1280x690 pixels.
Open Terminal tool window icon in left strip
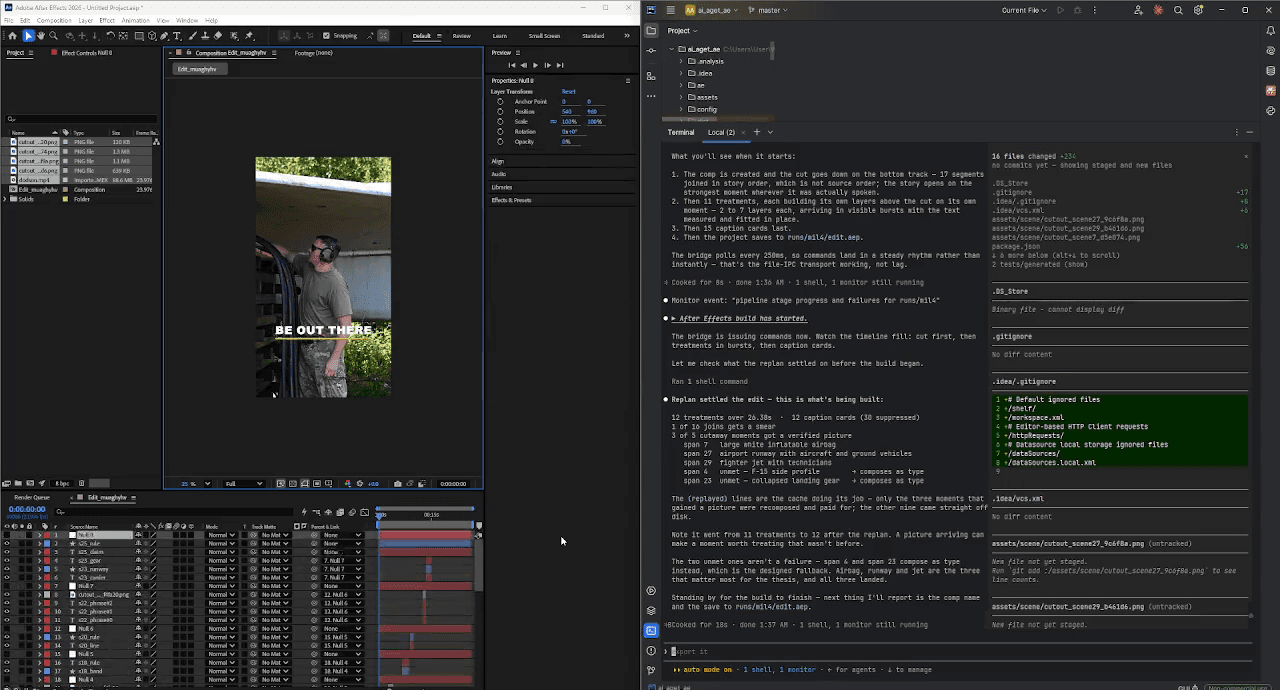point(651,630)
